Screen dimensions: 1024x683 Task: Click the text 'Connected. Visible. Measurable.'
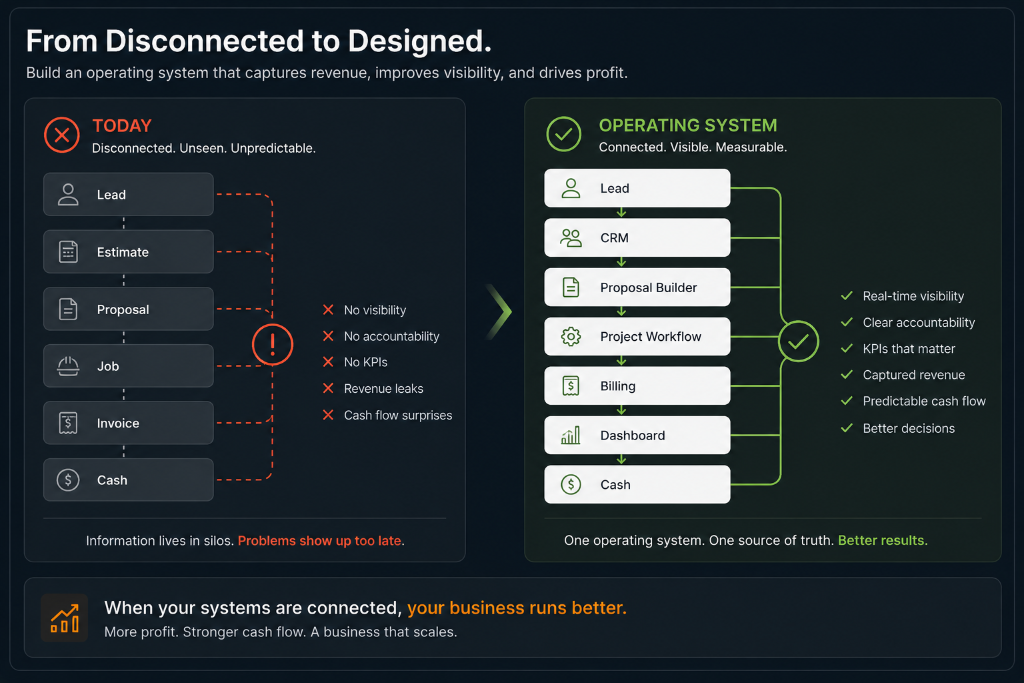pyautogui.click(x=693, y=147)
